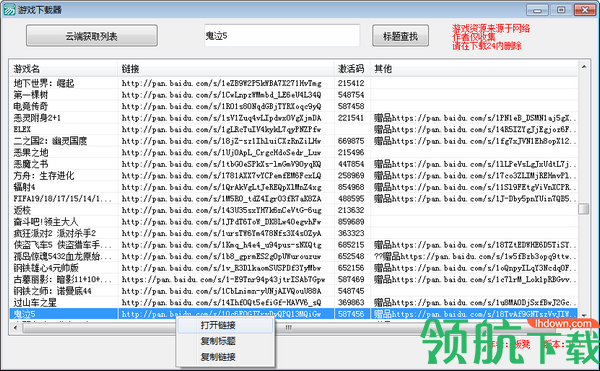Choose 打开链接 from the context menu
Image resolution: width=600 pixels, height=371 pixels.
(x=225, y=325)
